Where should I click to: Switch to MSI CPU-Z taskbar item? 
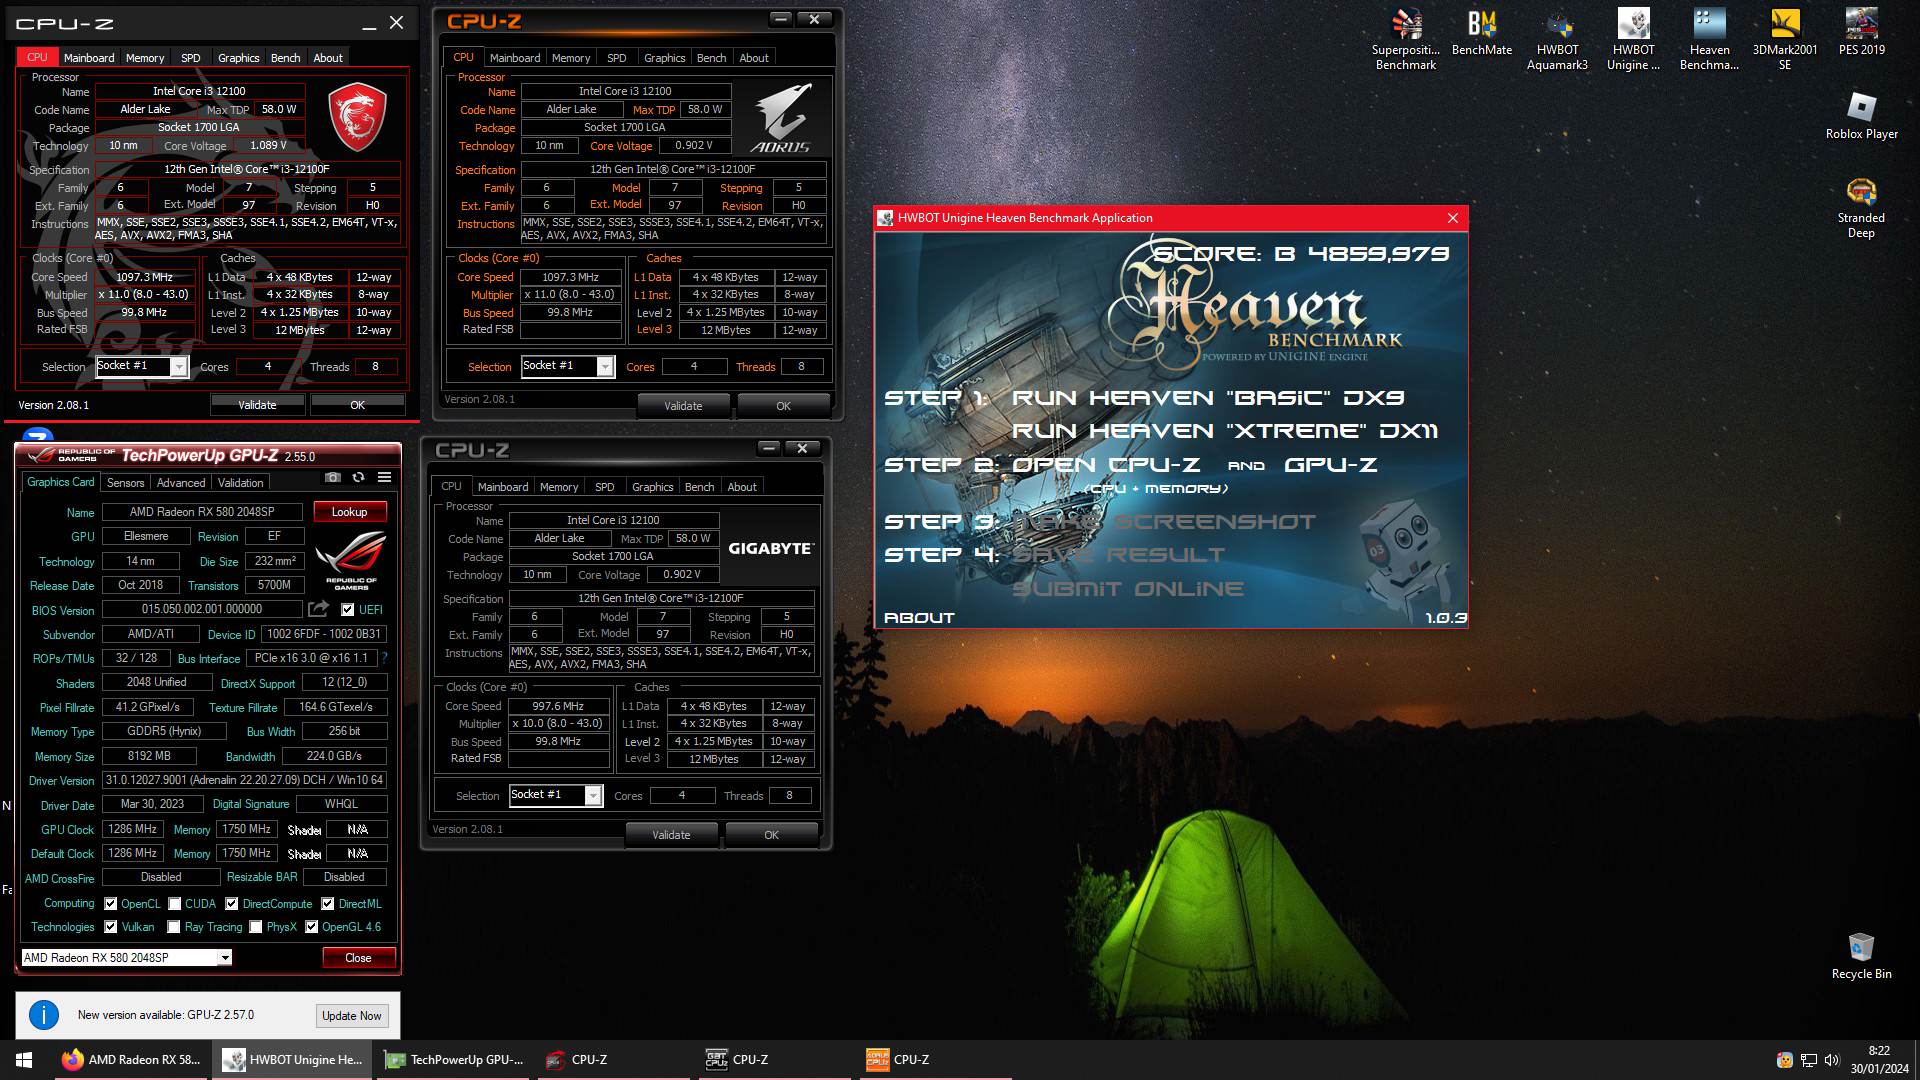615,1060
